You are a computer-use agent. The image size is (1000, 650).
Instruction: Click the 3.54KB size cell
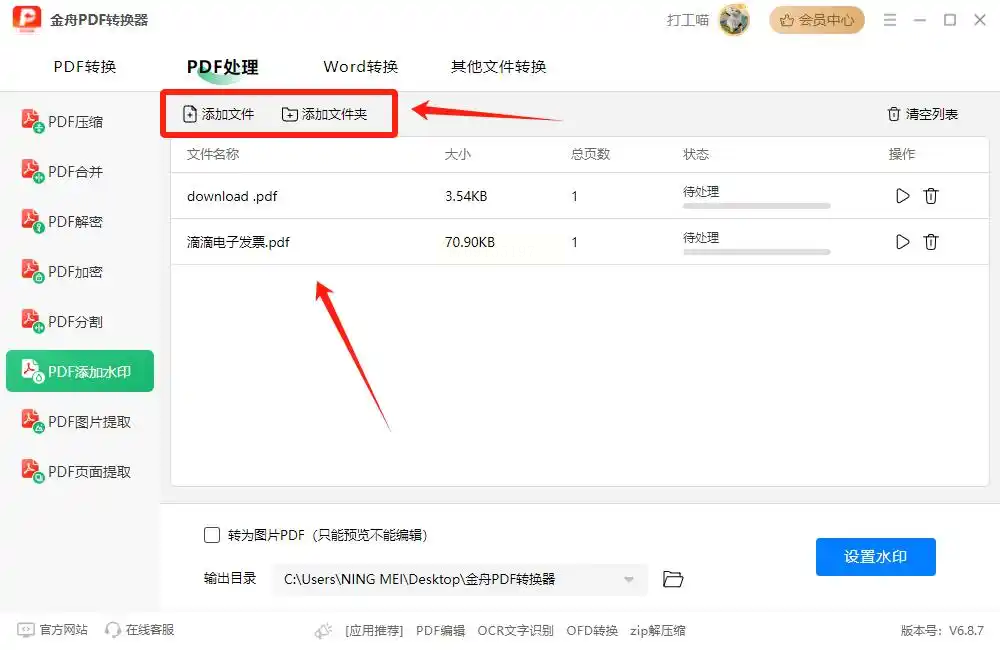[x=466, y=196]
